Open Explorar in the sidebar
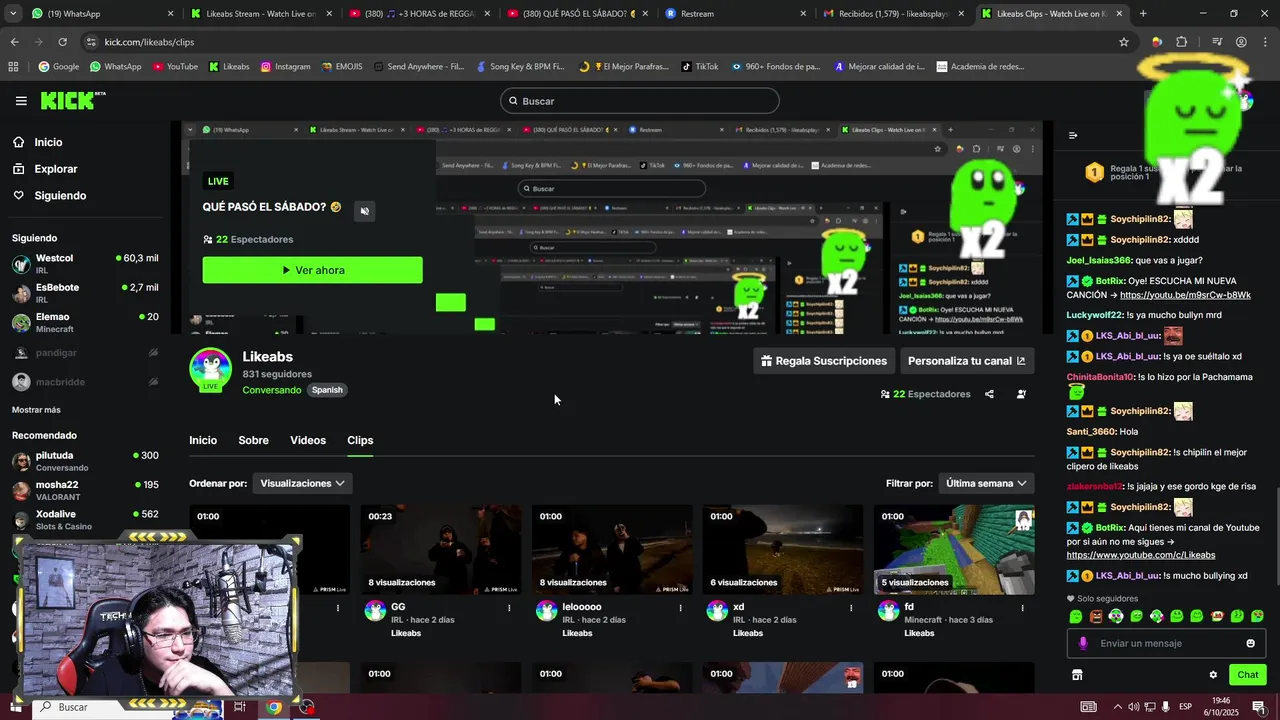Viewport: 1280px width, 720px height. 55,169
